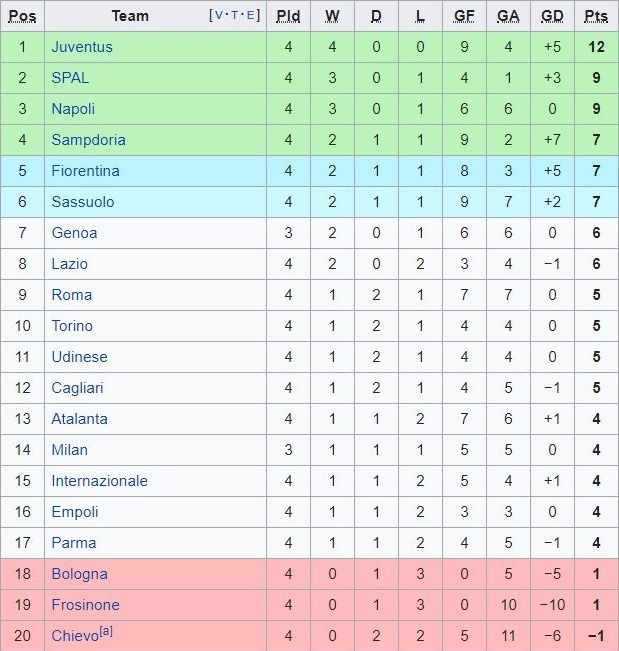Open the Fiorentina team link

85,171
